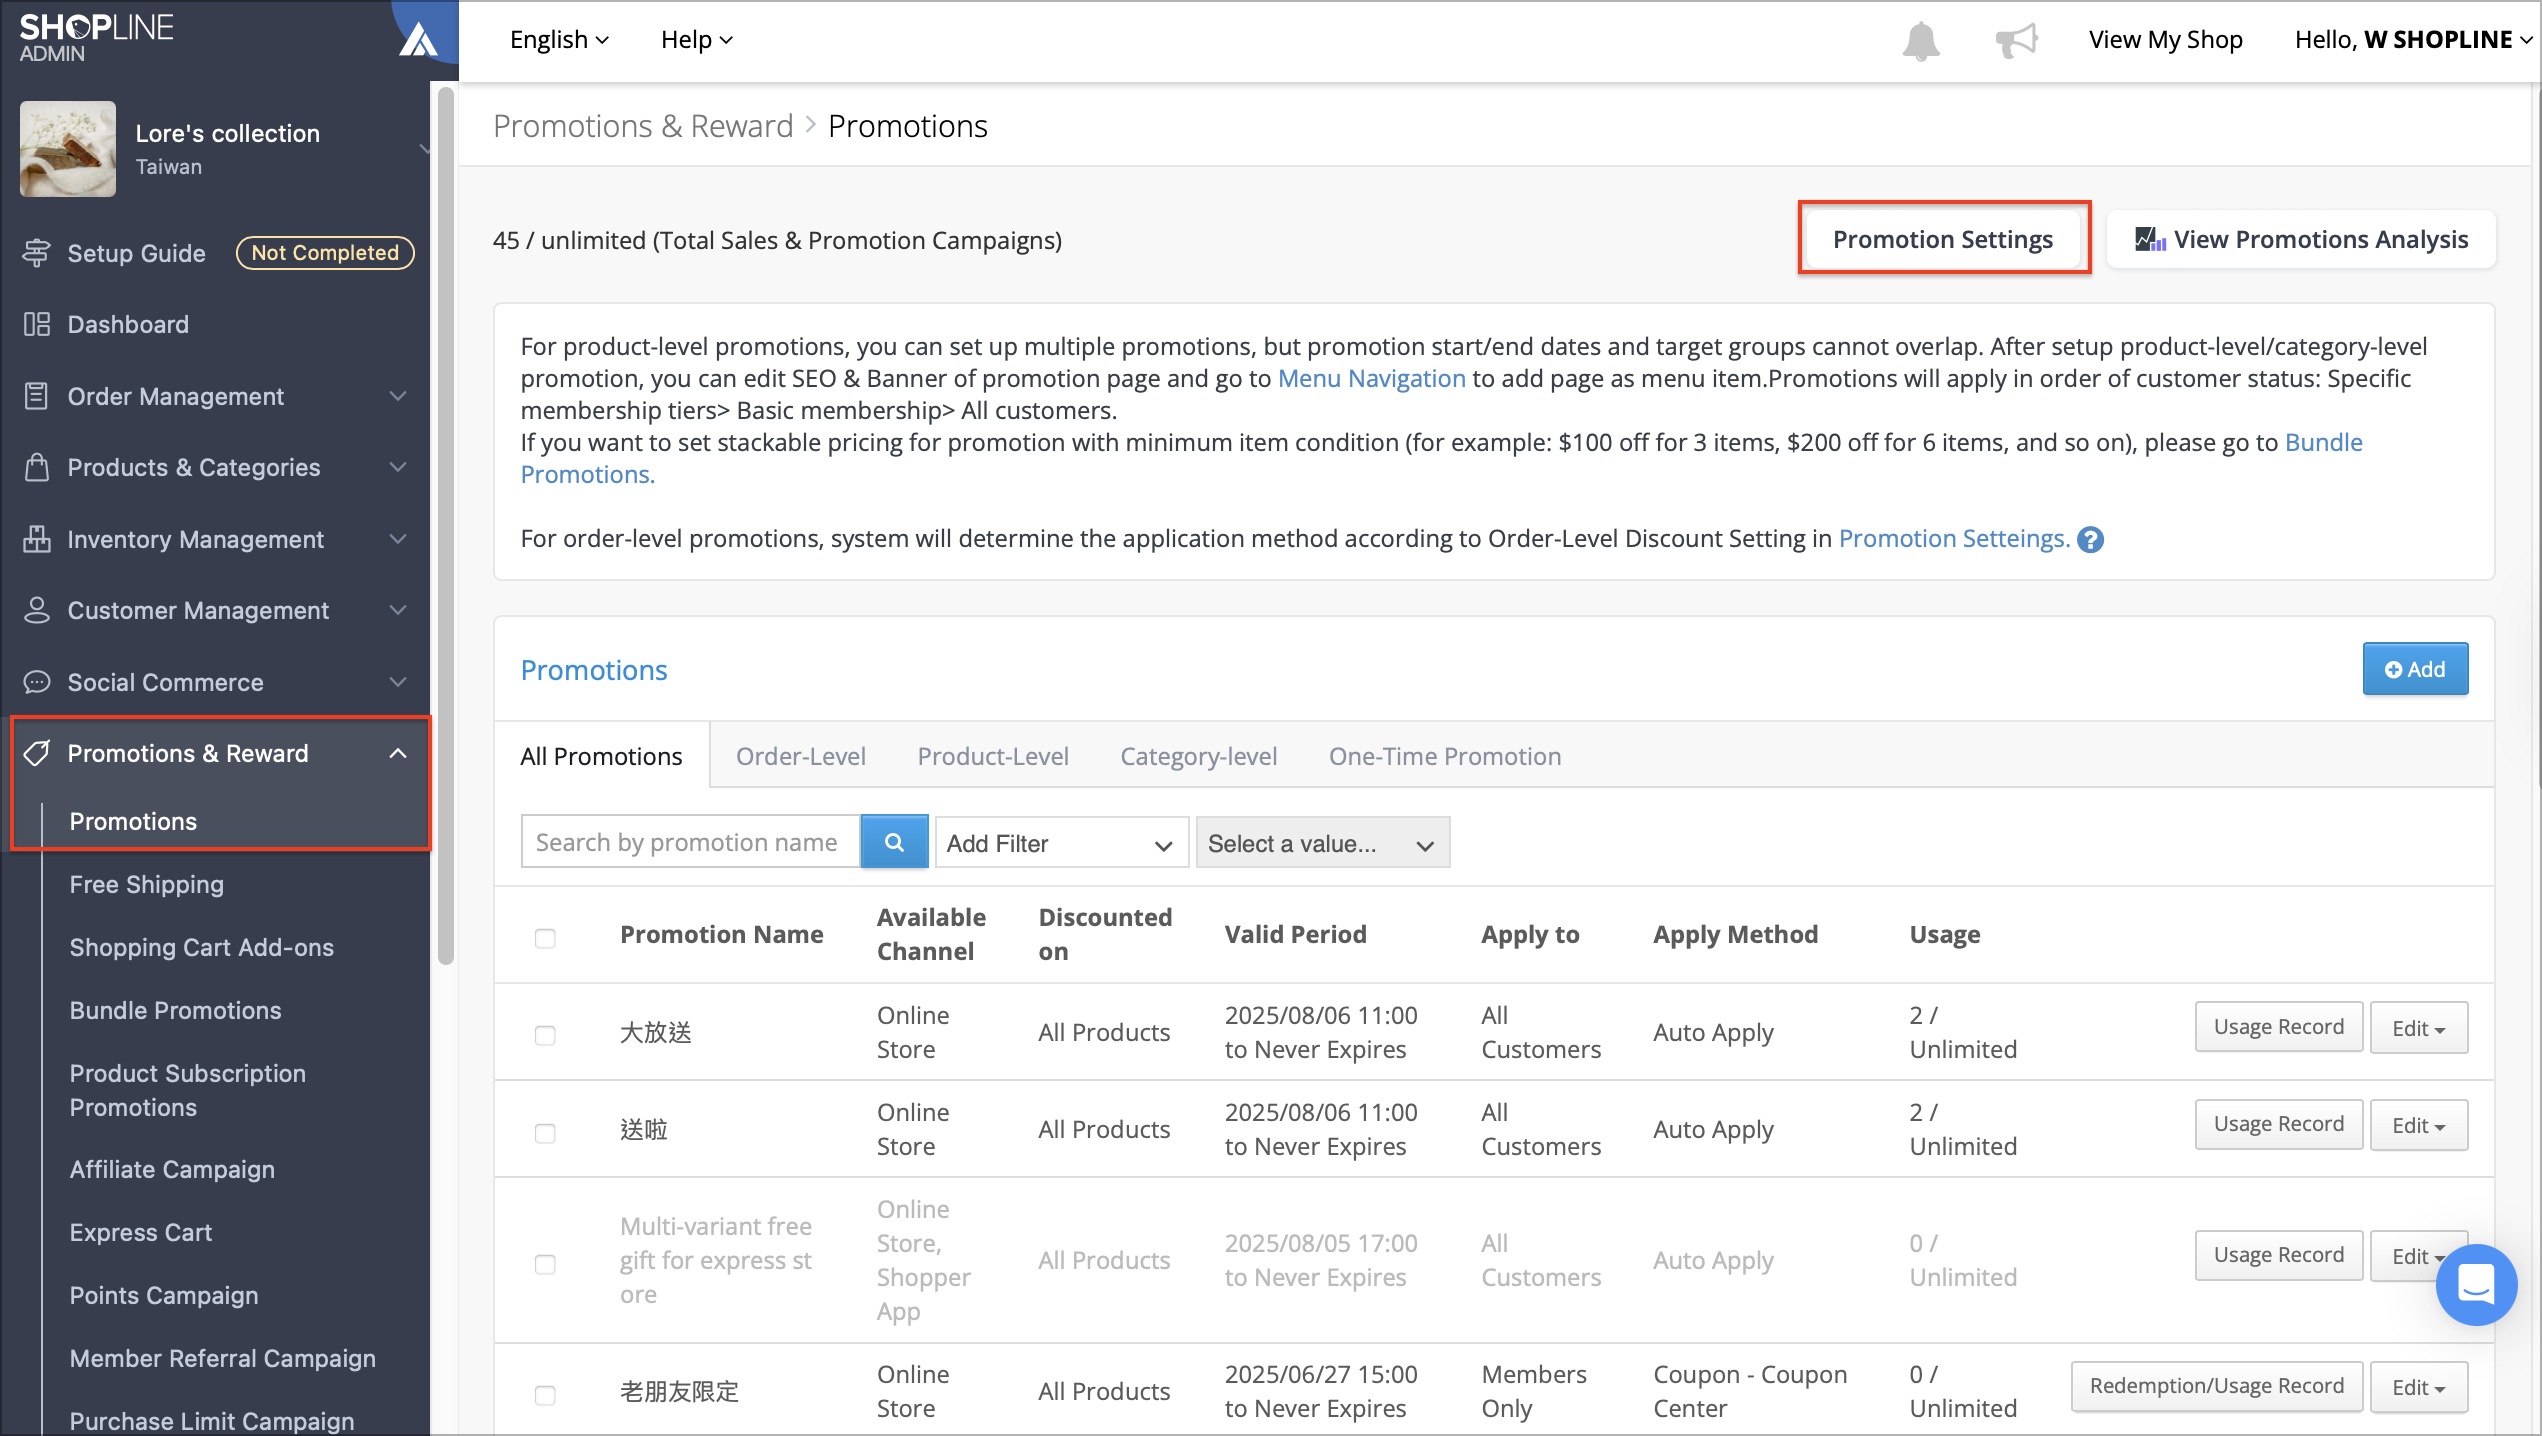The image size is (2542, 1436).
Task: Switch to the Product-Level tab
Action: point(993,756)
